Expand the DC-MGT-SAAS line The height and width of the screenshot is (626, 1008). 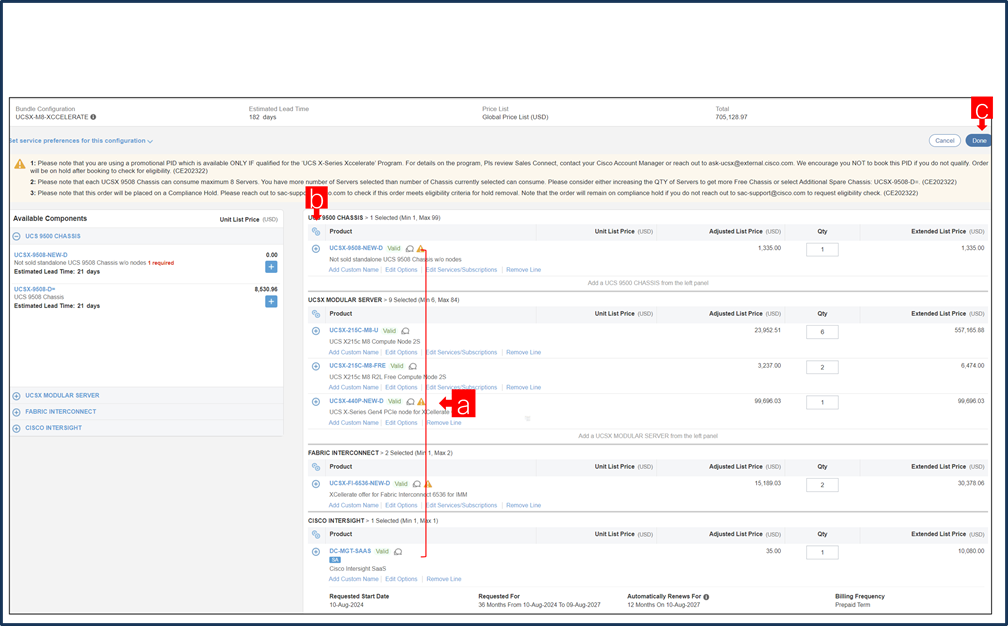(316, 551)
